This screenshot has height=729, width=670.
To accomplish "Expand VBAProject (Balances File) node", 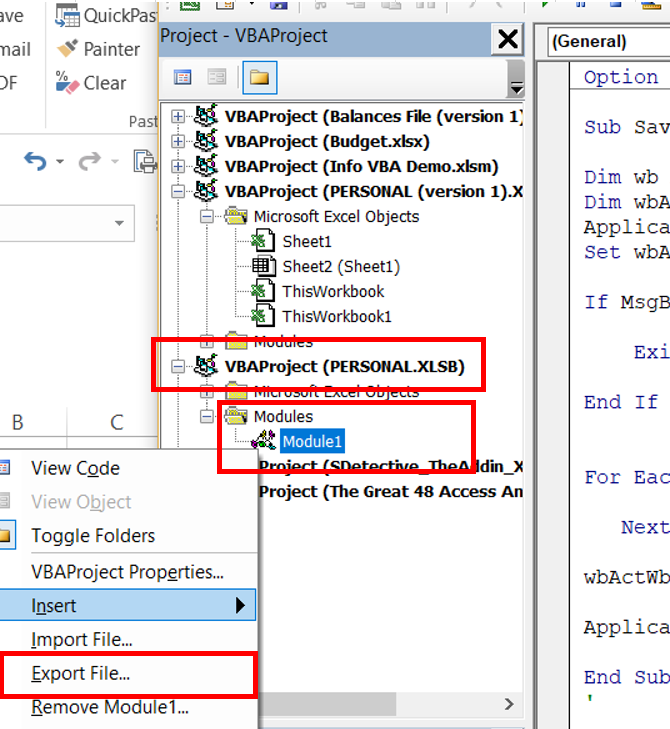I will click(178, 116).
